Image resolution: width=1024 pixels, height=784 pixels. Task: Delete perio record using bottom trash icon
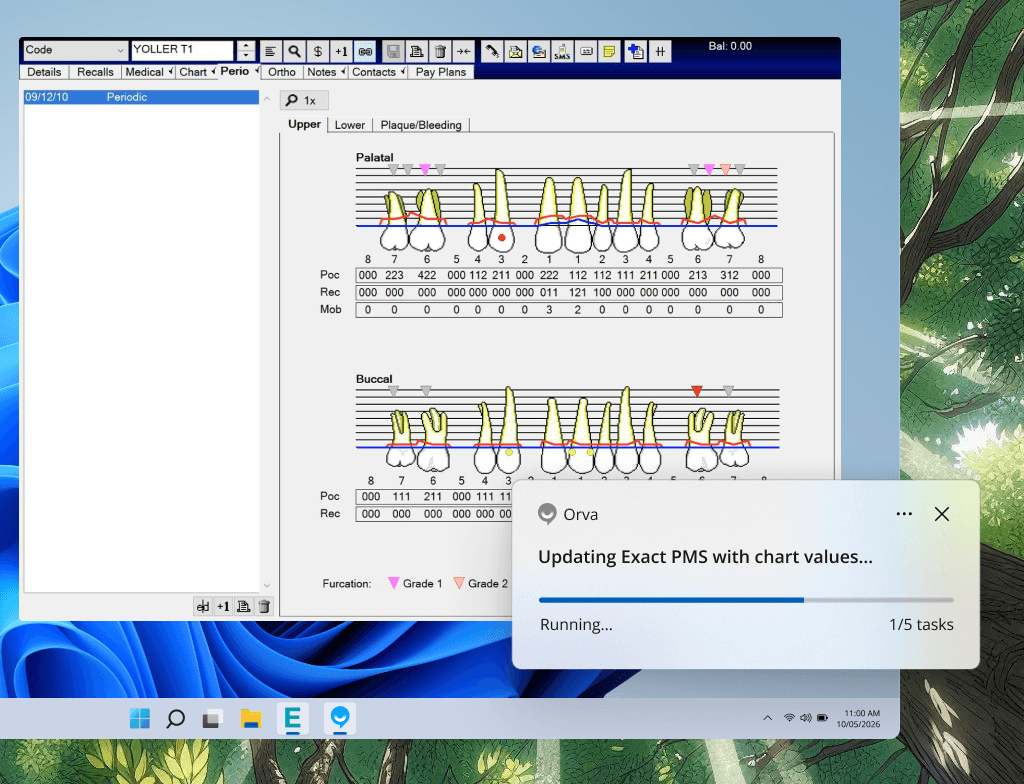[264, 606]
